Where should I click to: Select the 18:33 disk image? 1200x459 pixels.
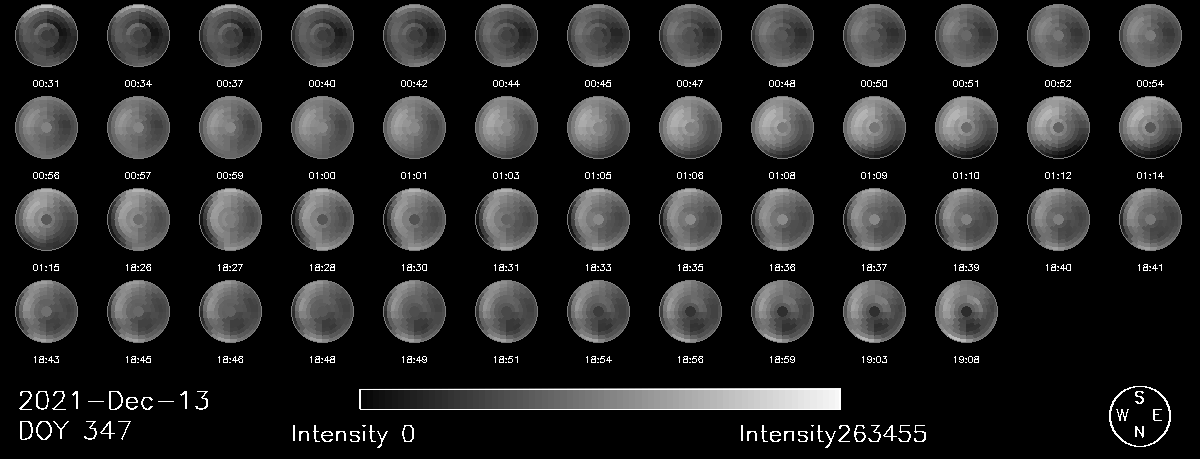pos(599,219)
